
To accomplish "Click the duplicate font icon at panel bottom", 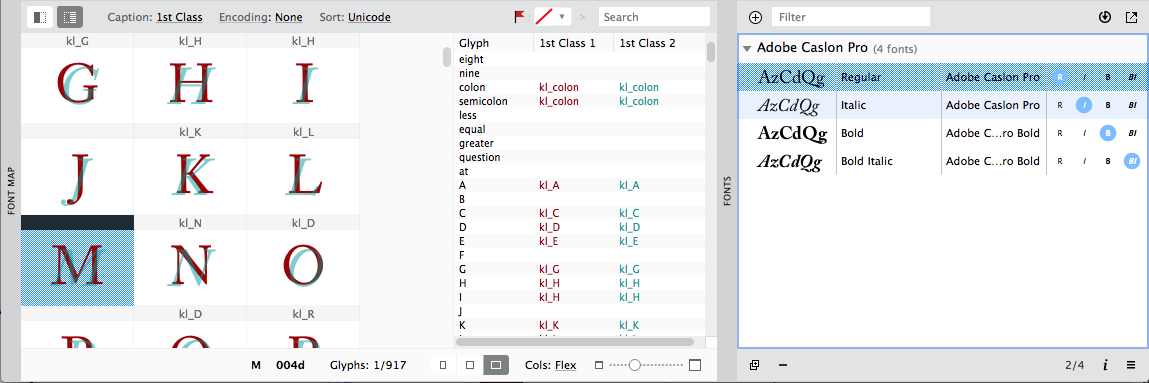I will pyautogui.click(x=755, y=365).
